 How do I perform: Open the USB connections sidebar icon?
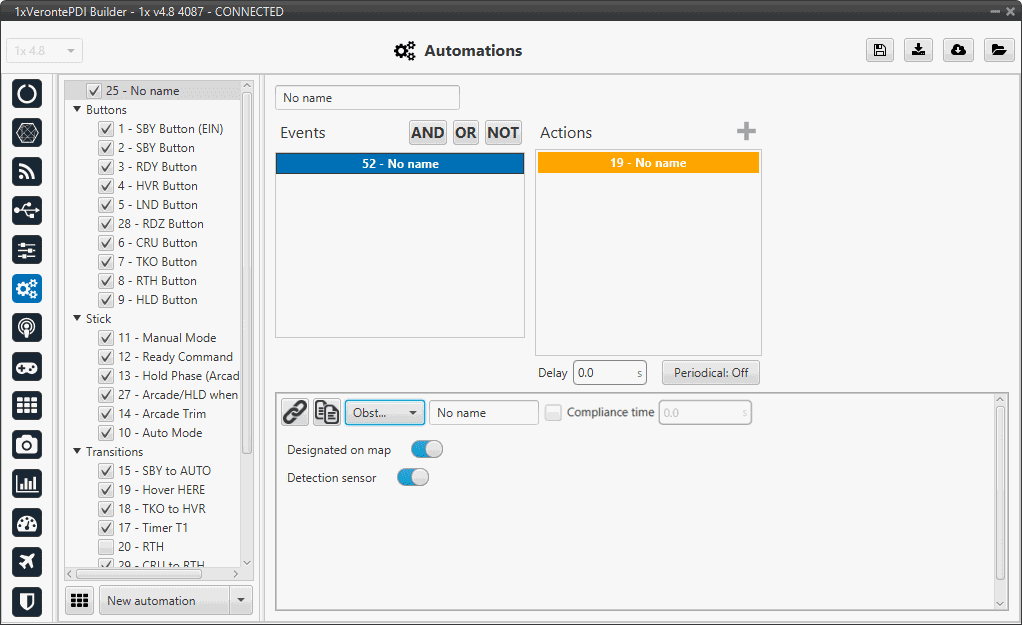click(x=27, y=210)
